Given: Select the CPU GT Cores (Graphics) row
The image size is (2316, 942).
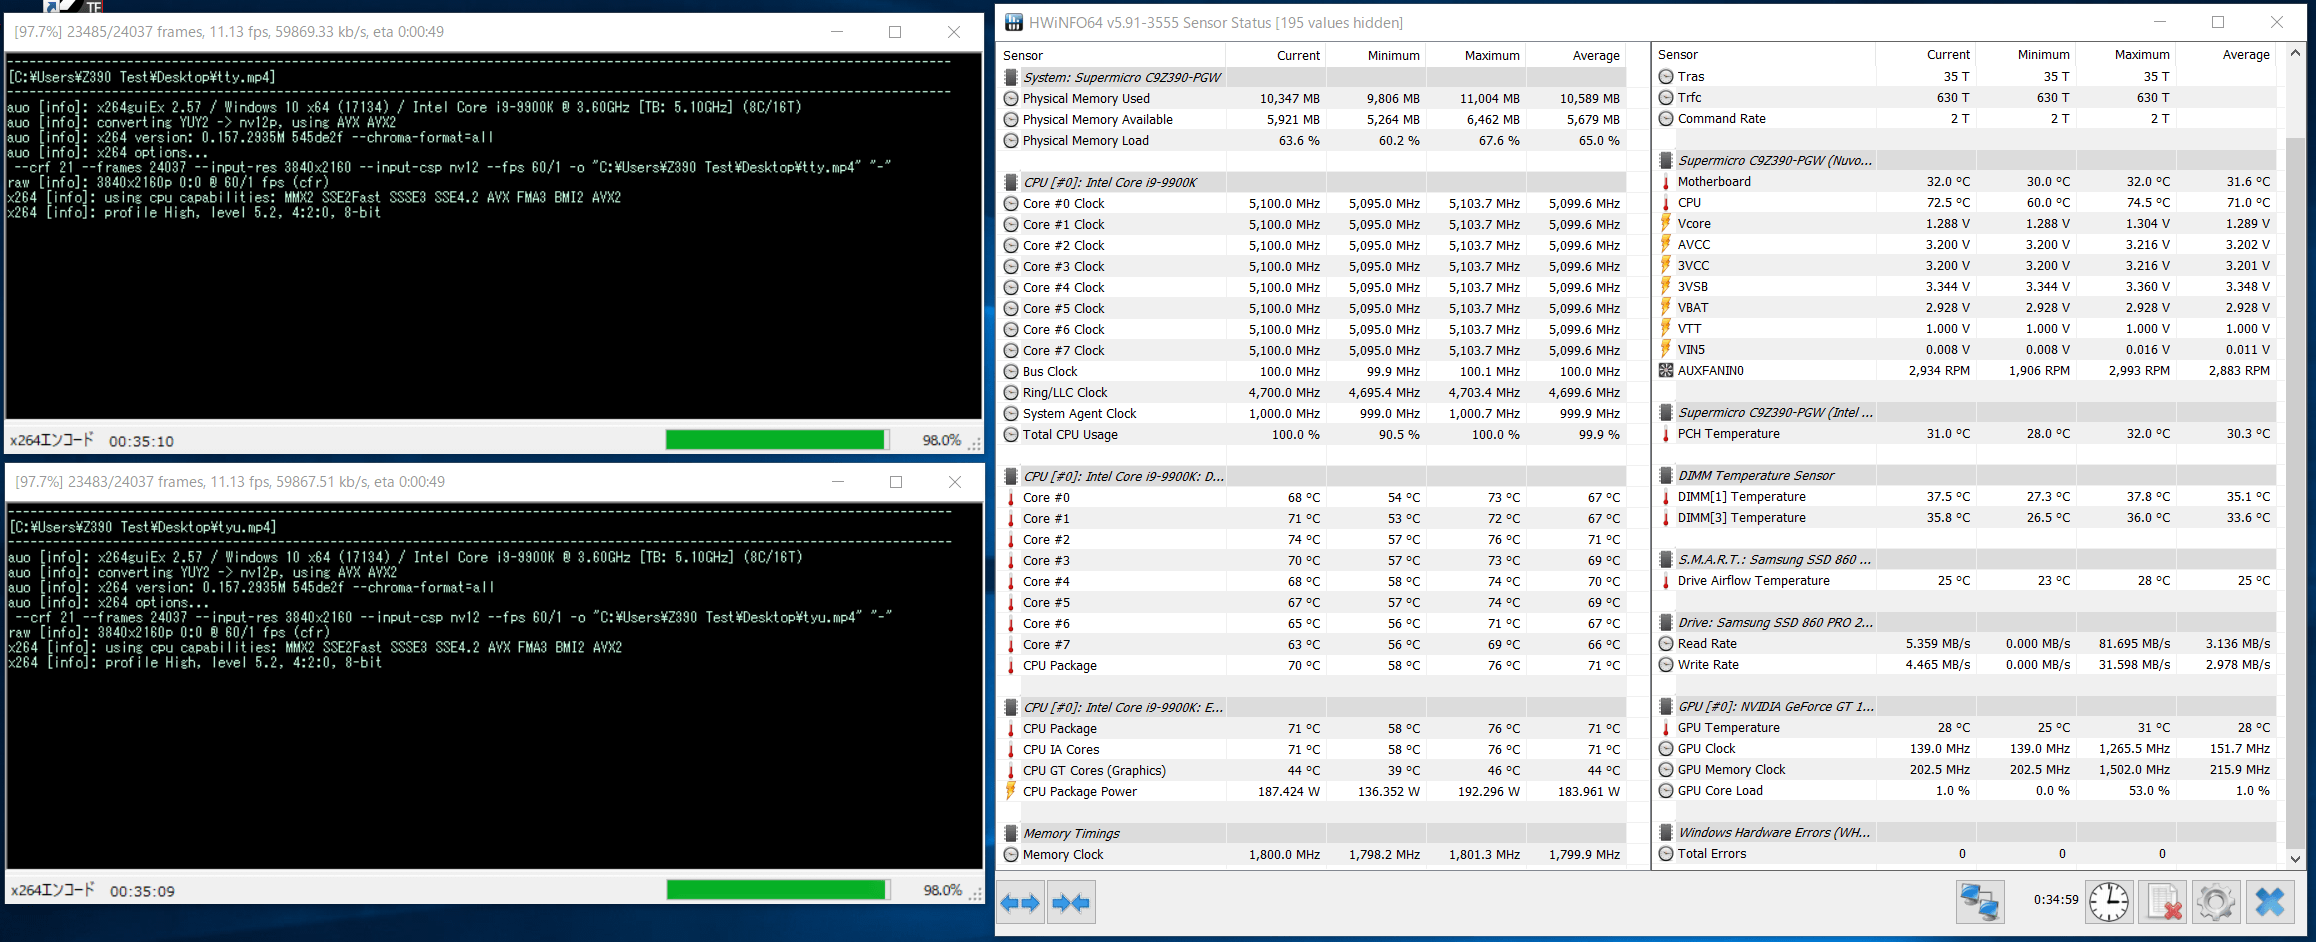Looking at the screenshot, I should pos(1313,770).
